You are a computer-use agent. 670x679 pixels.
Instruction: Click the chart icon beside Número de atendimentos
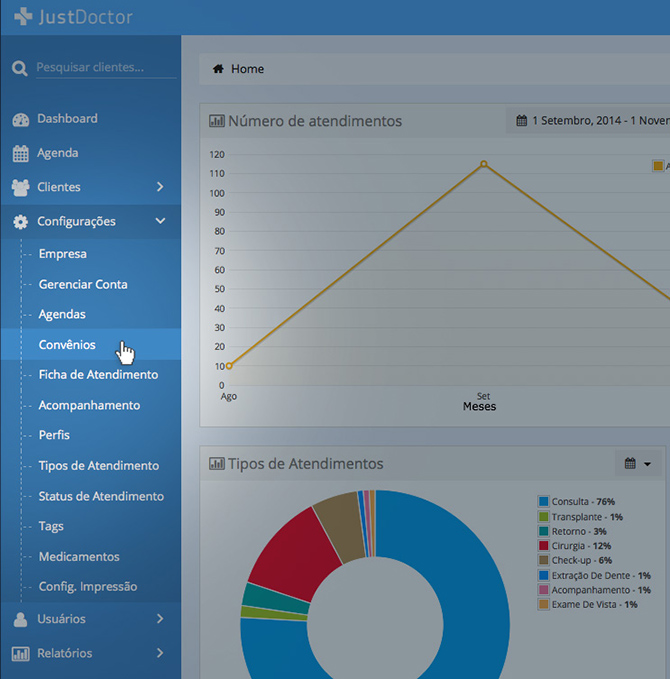217,121
